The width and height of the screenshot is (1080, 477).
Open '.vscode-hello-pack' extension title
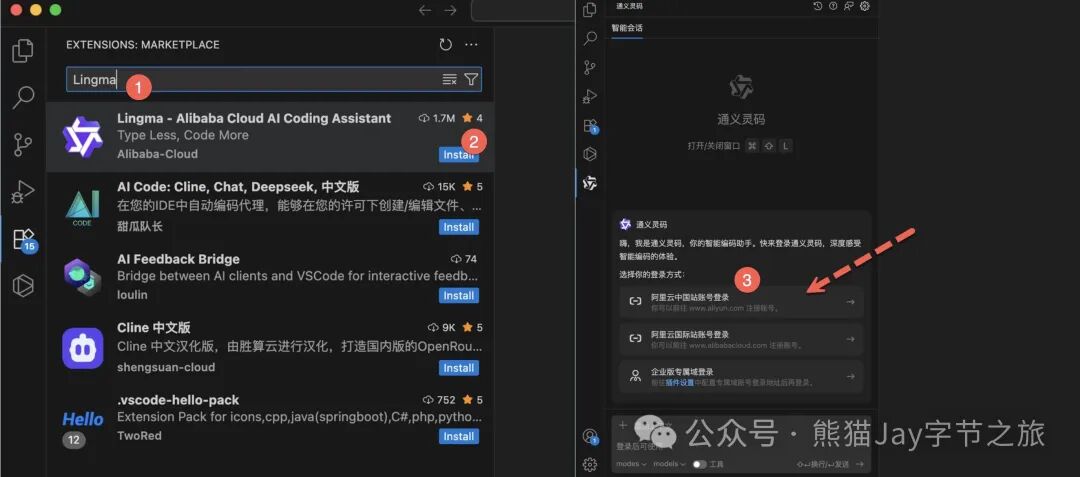[178, 400]
